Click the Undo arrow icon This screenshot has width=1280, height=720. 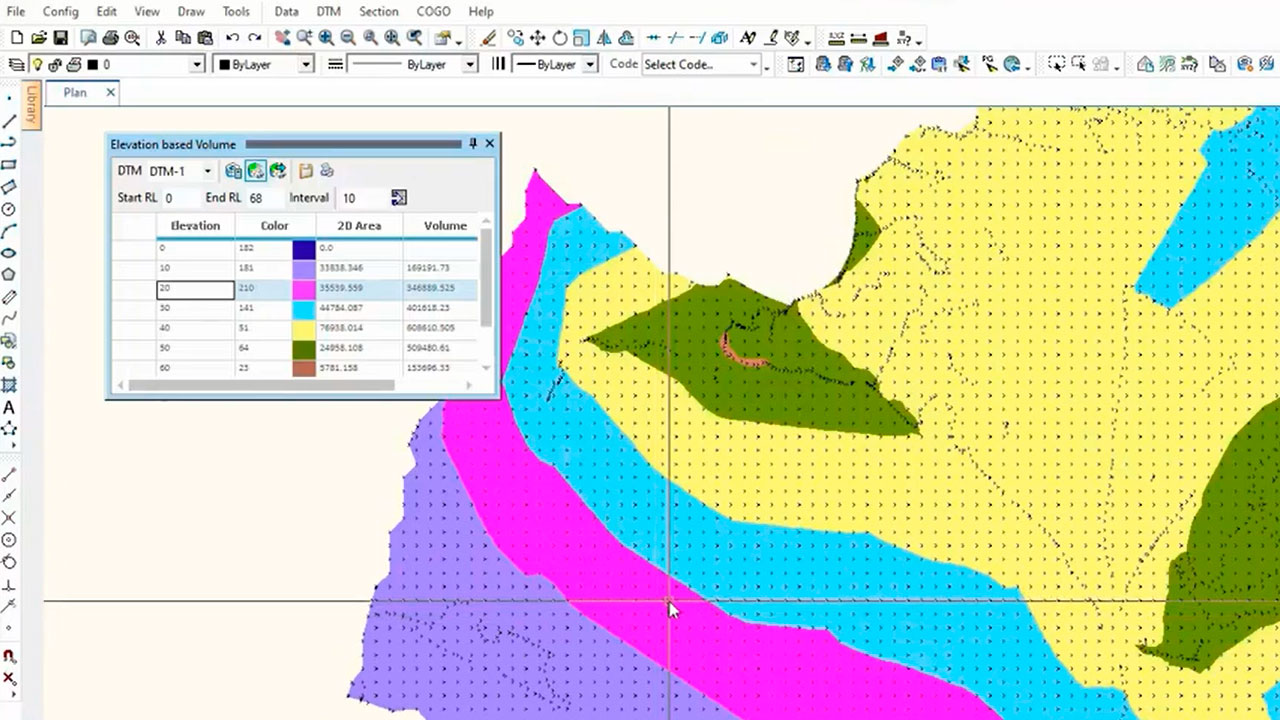(x=232, y=38)
